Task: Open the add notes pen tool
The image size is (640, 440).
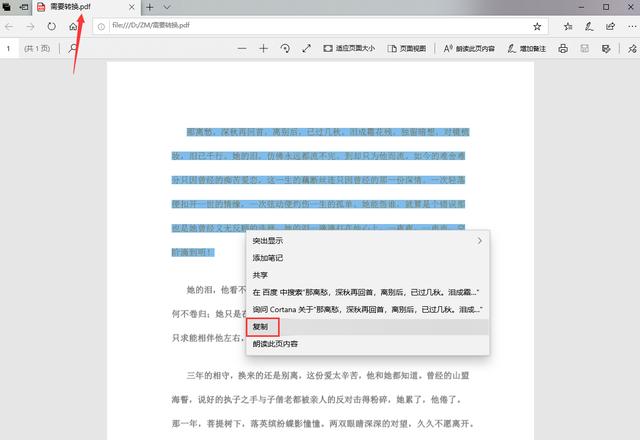Action: 589,27
